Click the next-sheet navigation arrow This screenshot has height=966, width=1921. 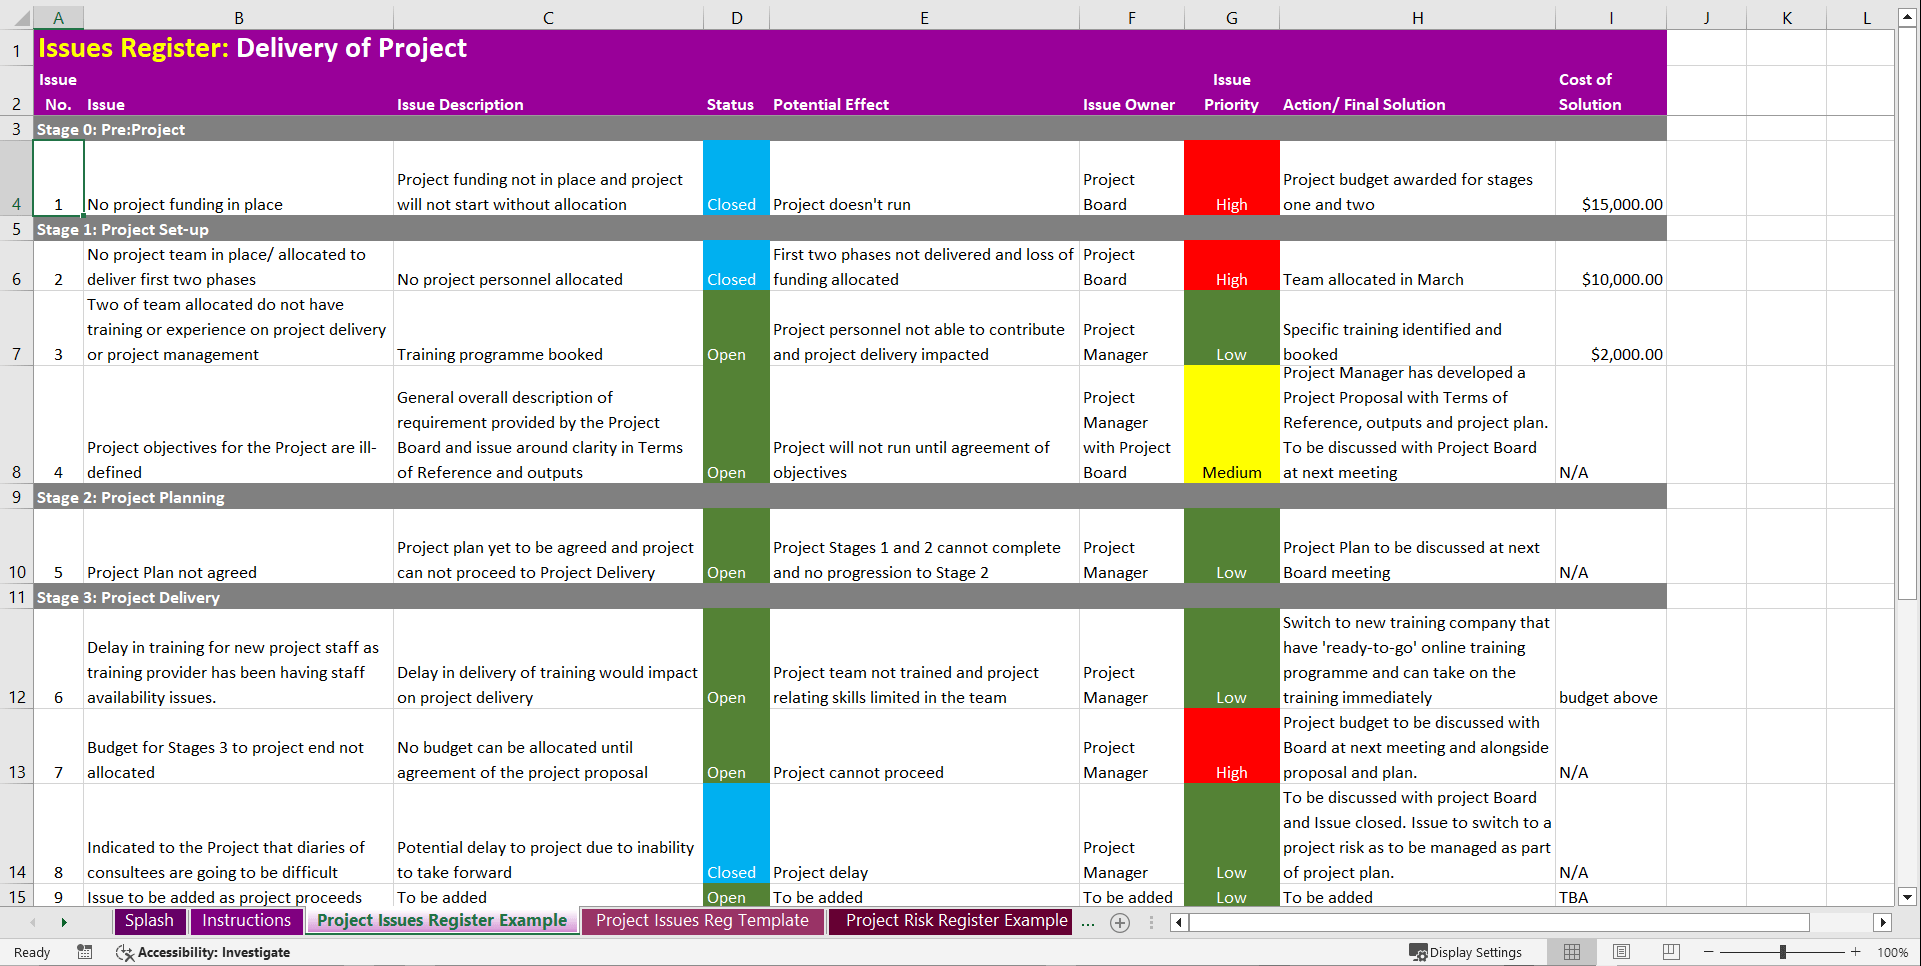(x=64, y=922)
